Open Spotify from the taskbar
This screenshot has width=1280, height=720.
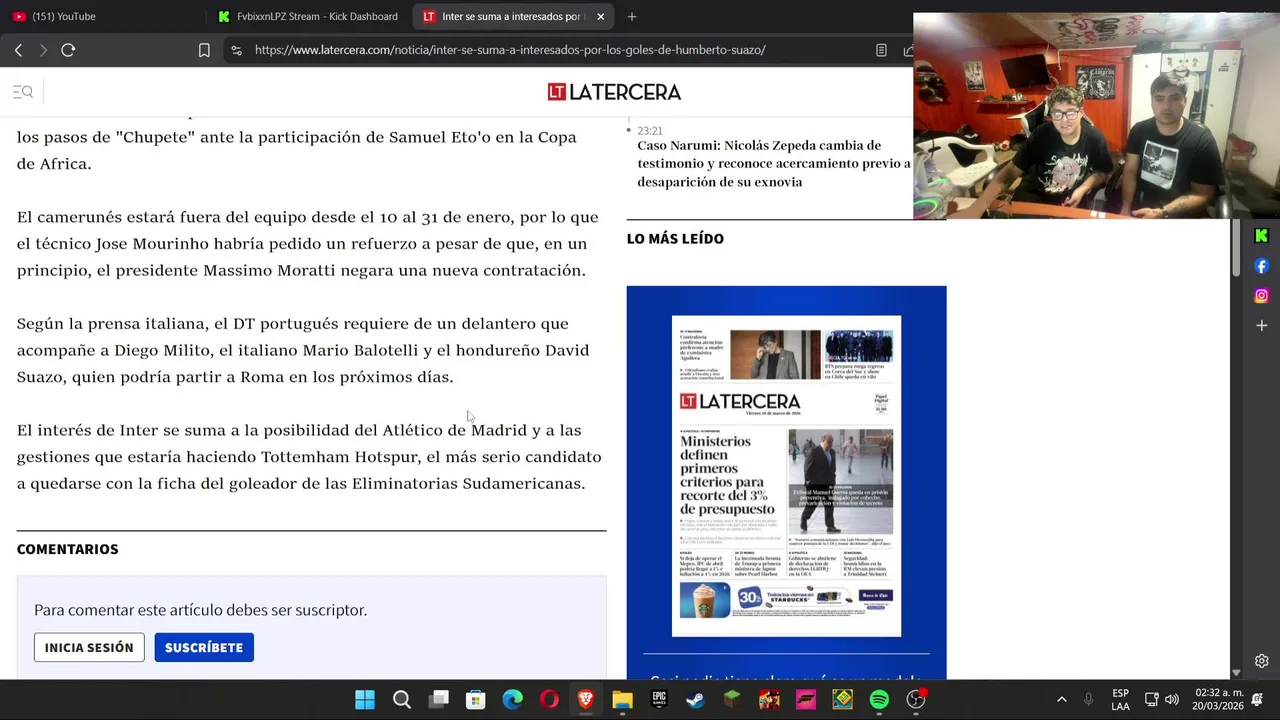tap(879, 700)
